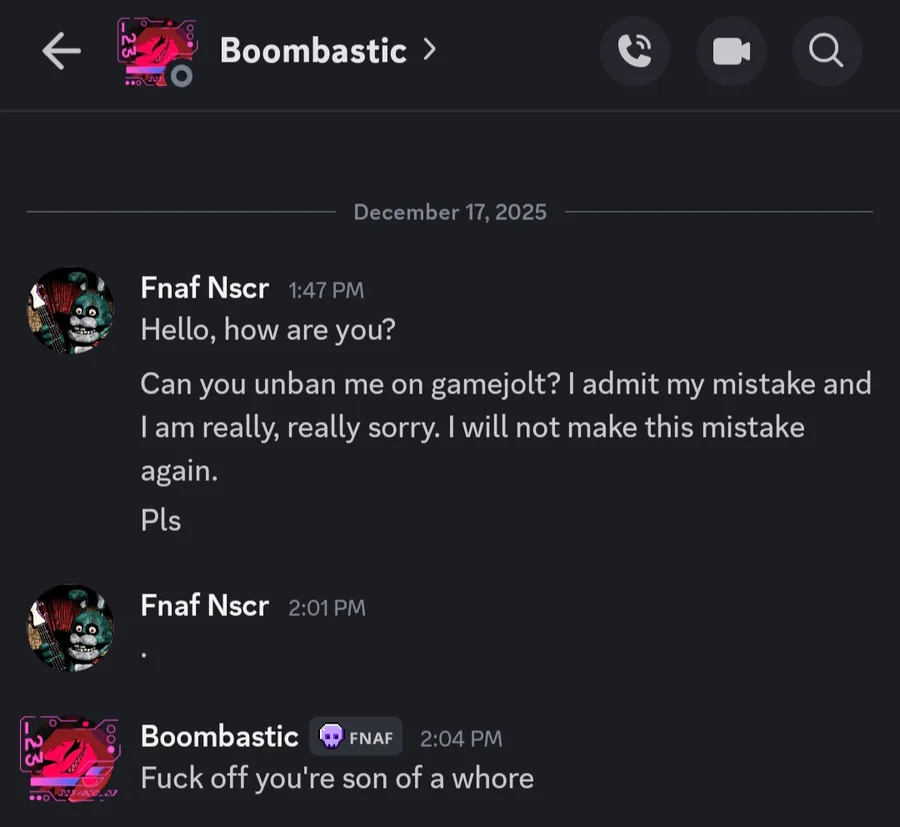Tap Boombastic's avatar beside the 2:04 PM message
The image size is (900, 827).
tap(70, 757)
